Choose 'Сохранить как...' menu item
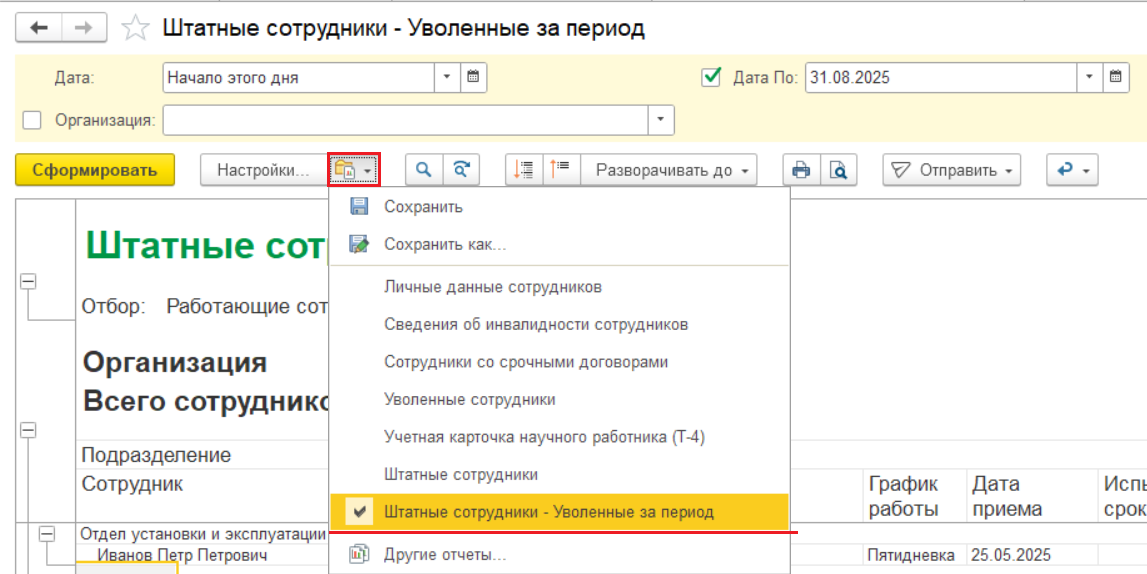This screenshot has height=574, width=1147. click(x=444, y=244)
